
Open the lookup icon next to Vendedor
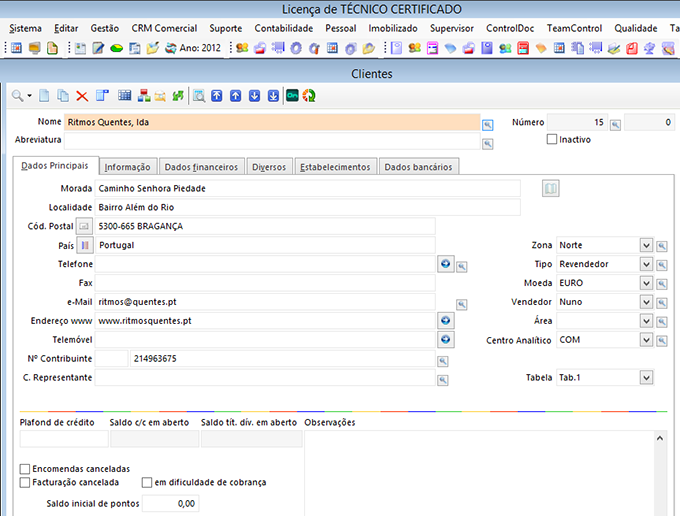click(x=662, y=303)
